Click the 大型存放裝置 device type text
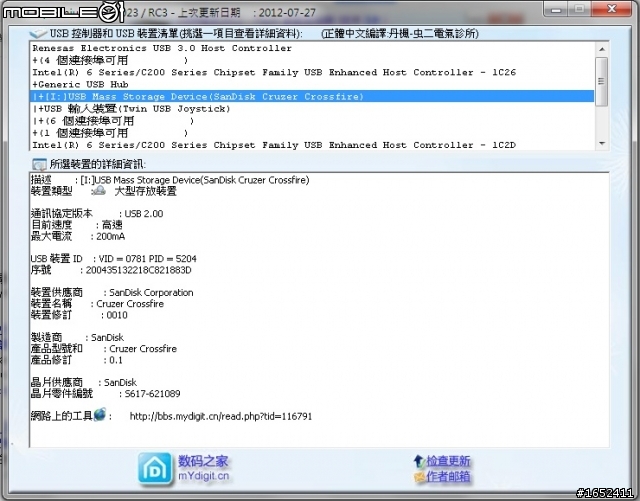The height and width of the screenshot is (501, 640). pos(145,191)
